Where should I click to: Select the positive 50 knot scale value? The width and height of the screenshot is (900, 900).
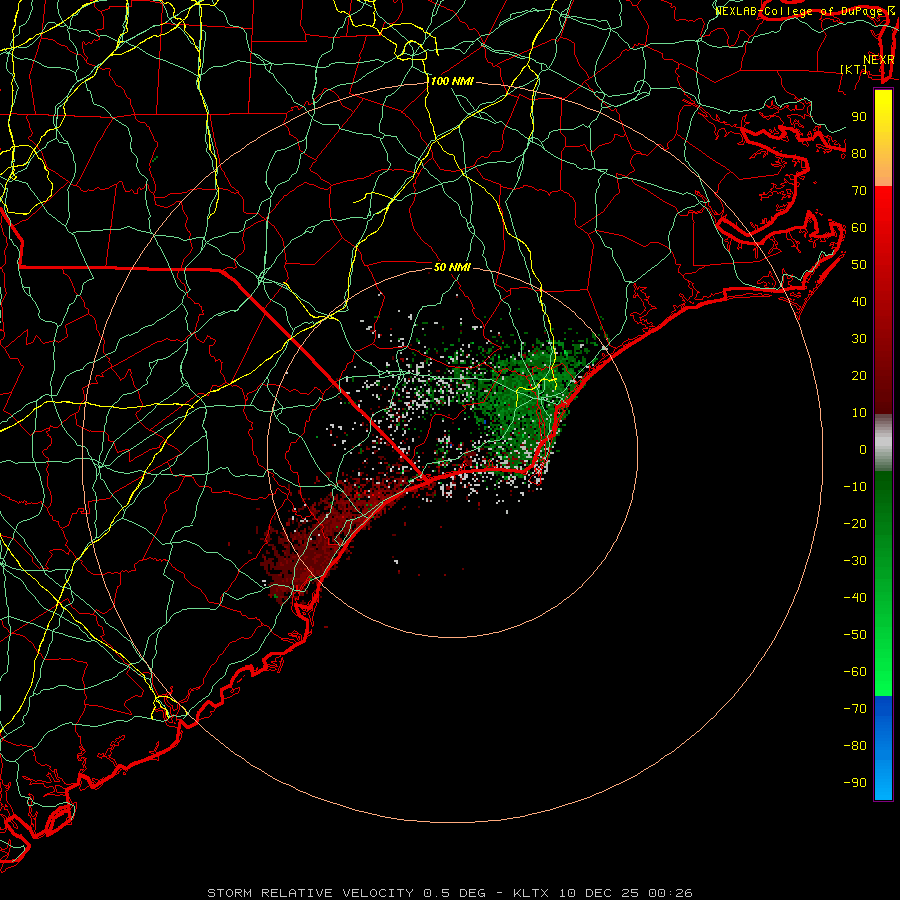point(859,265)
